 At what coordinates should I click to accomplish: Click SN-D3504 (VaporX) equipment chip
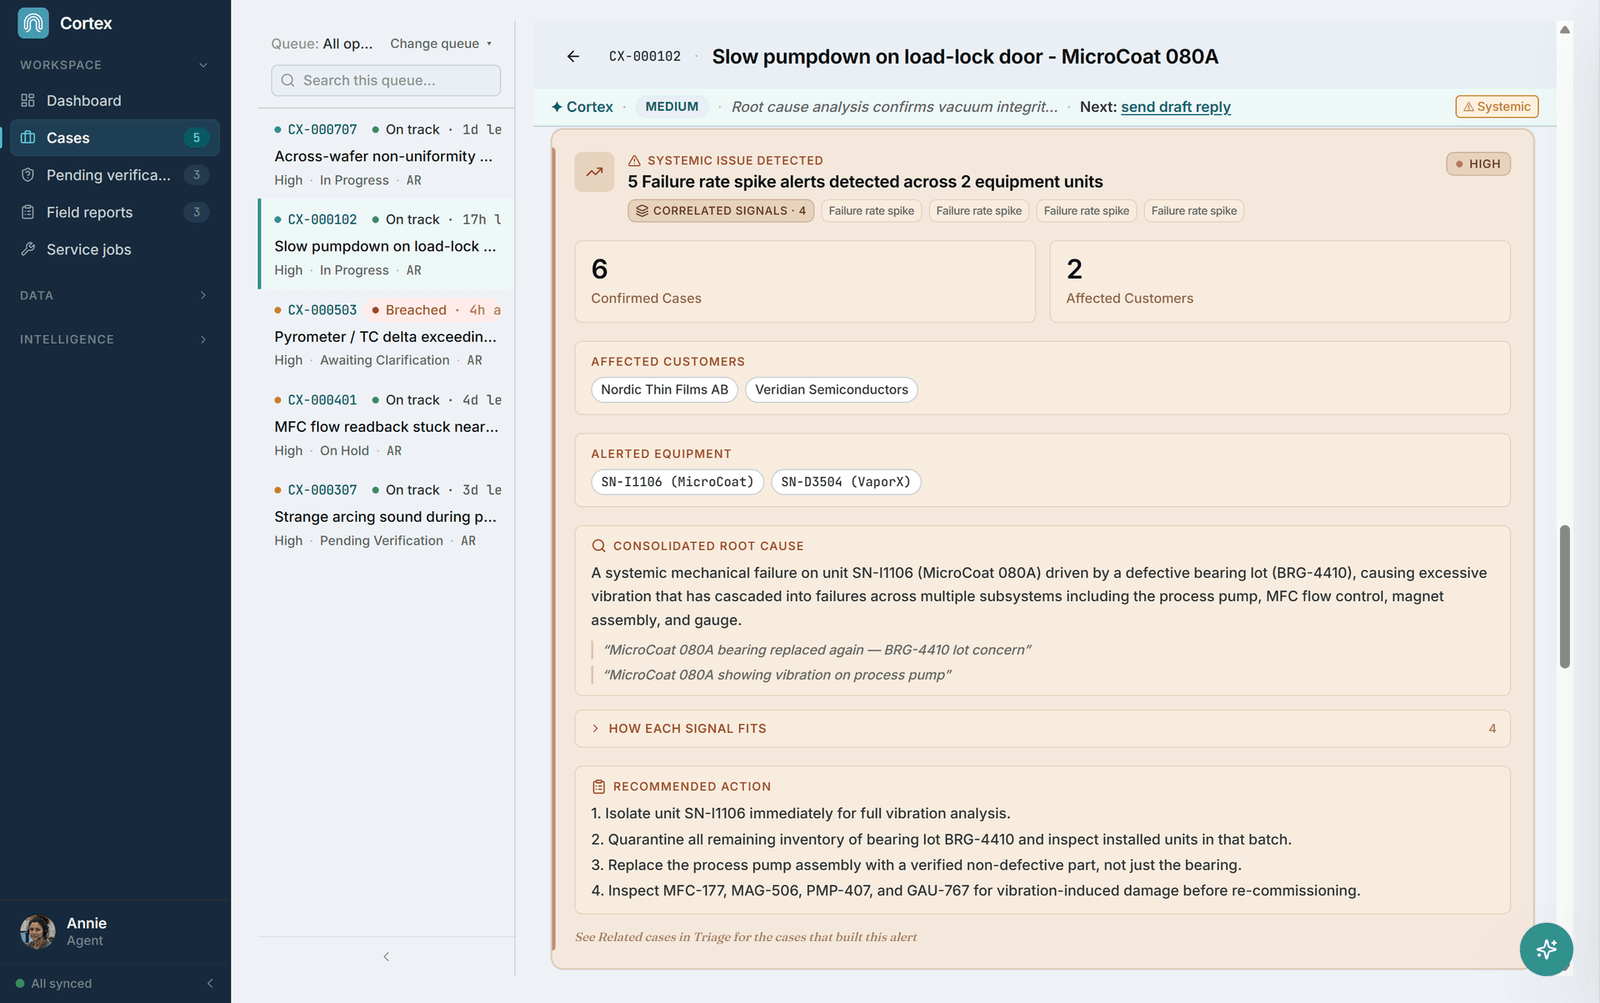coord(846,482)
